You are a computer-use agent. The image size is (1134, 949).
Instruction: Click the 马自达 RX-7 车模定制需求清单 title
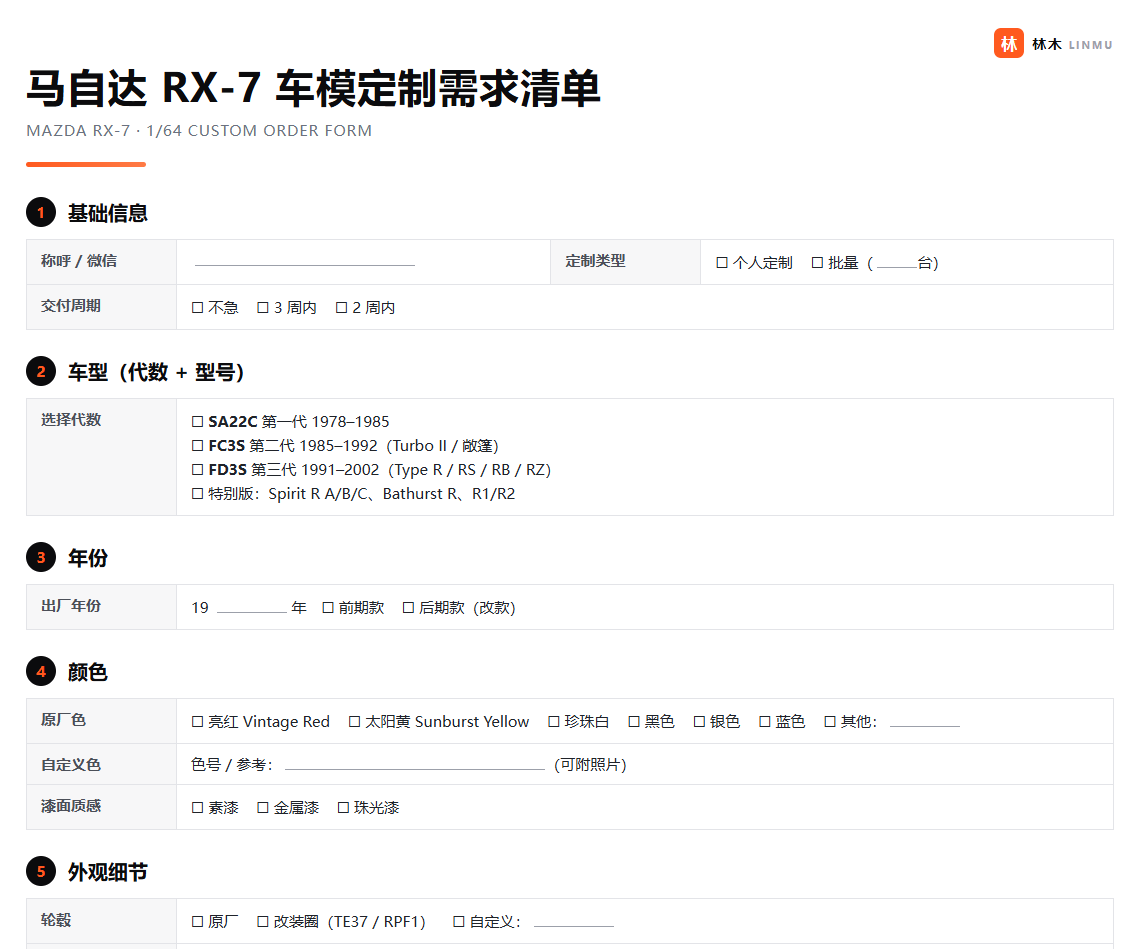pyautogui.click(x=313, y=88)
